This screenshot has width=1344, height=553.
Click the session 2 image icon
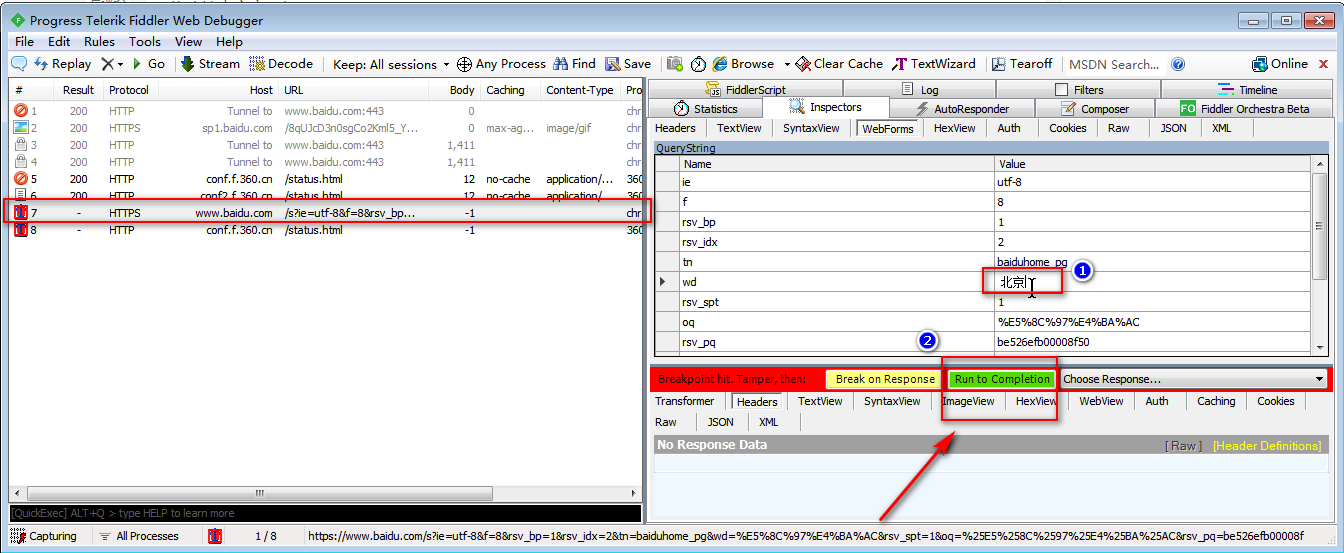click(21, 128)
